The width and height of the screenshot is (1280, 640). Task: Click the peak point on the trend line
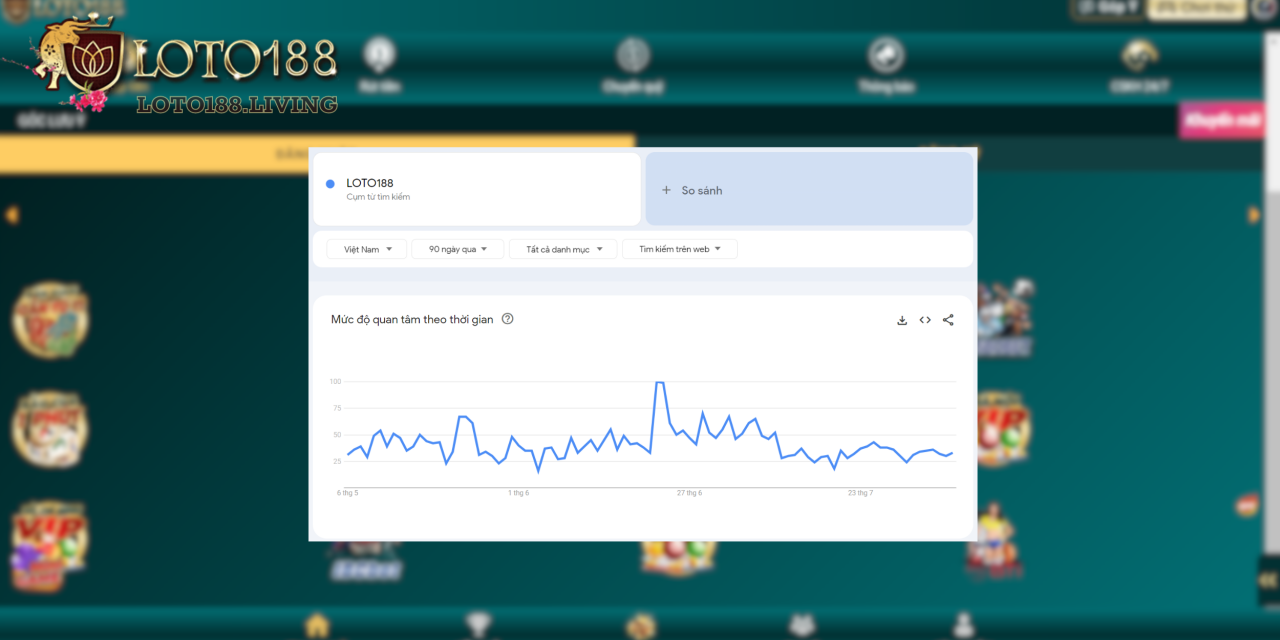coord(659,382)
